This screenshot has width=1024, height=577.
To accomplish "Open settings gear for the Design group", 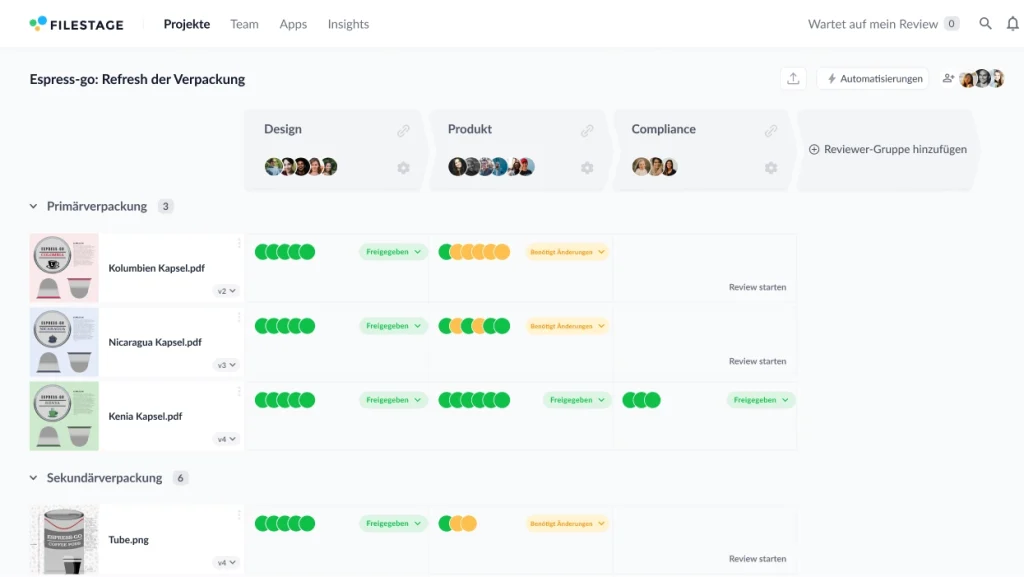I will point(403,168).
